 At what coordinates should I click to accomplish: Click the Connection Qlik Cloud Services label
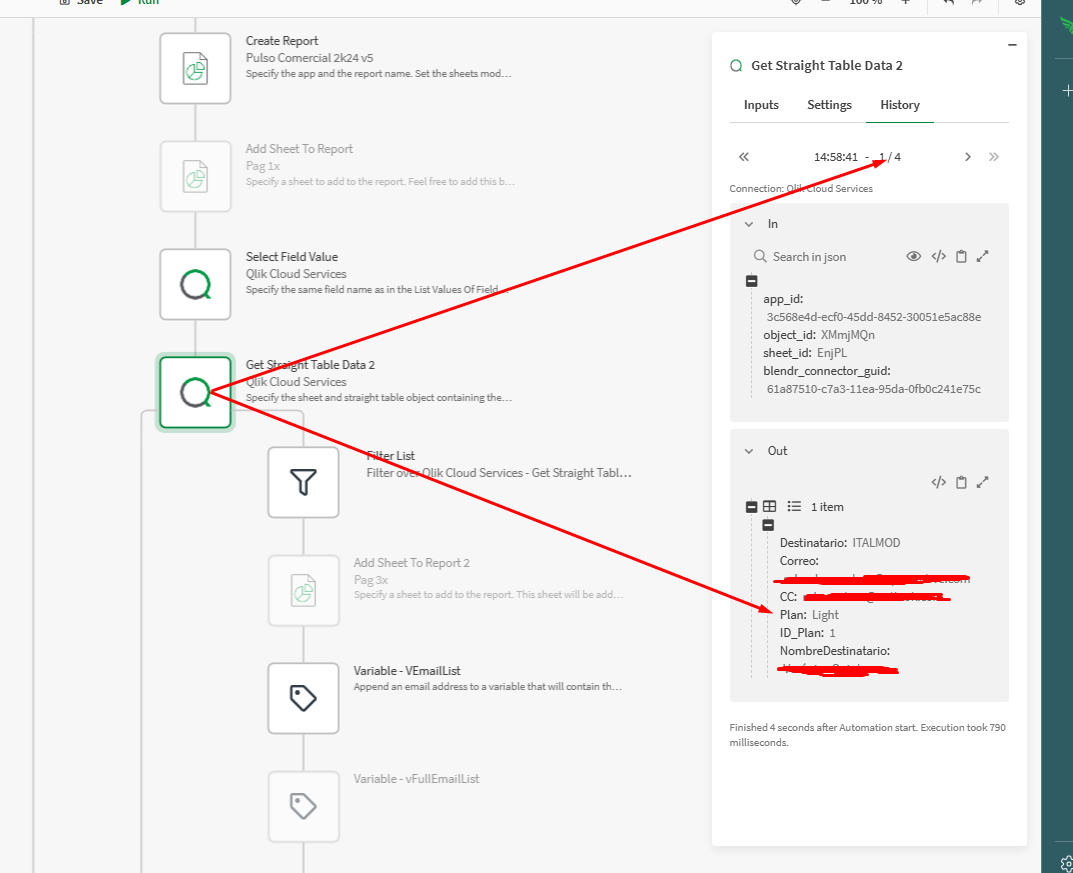coord(801,189)
